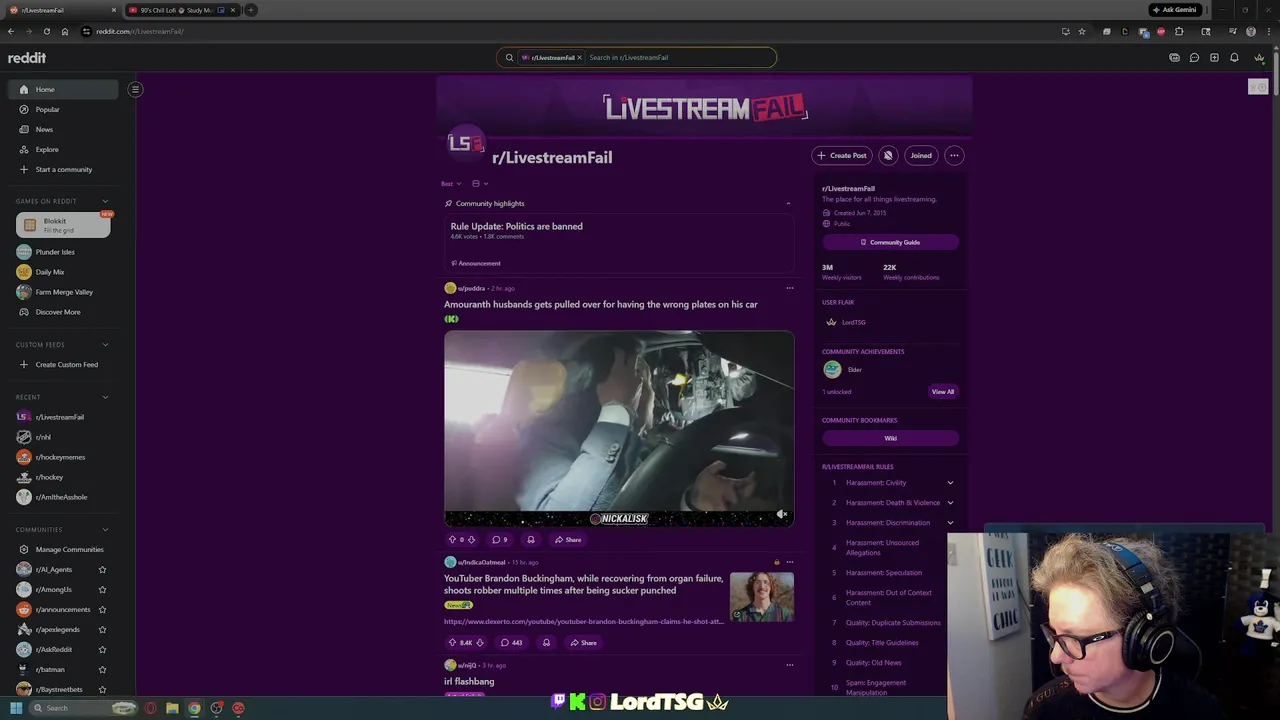1280x720 pixels.
Task: Upvote the Brandon Buckingham post
Action: click(x=452, y=643)
